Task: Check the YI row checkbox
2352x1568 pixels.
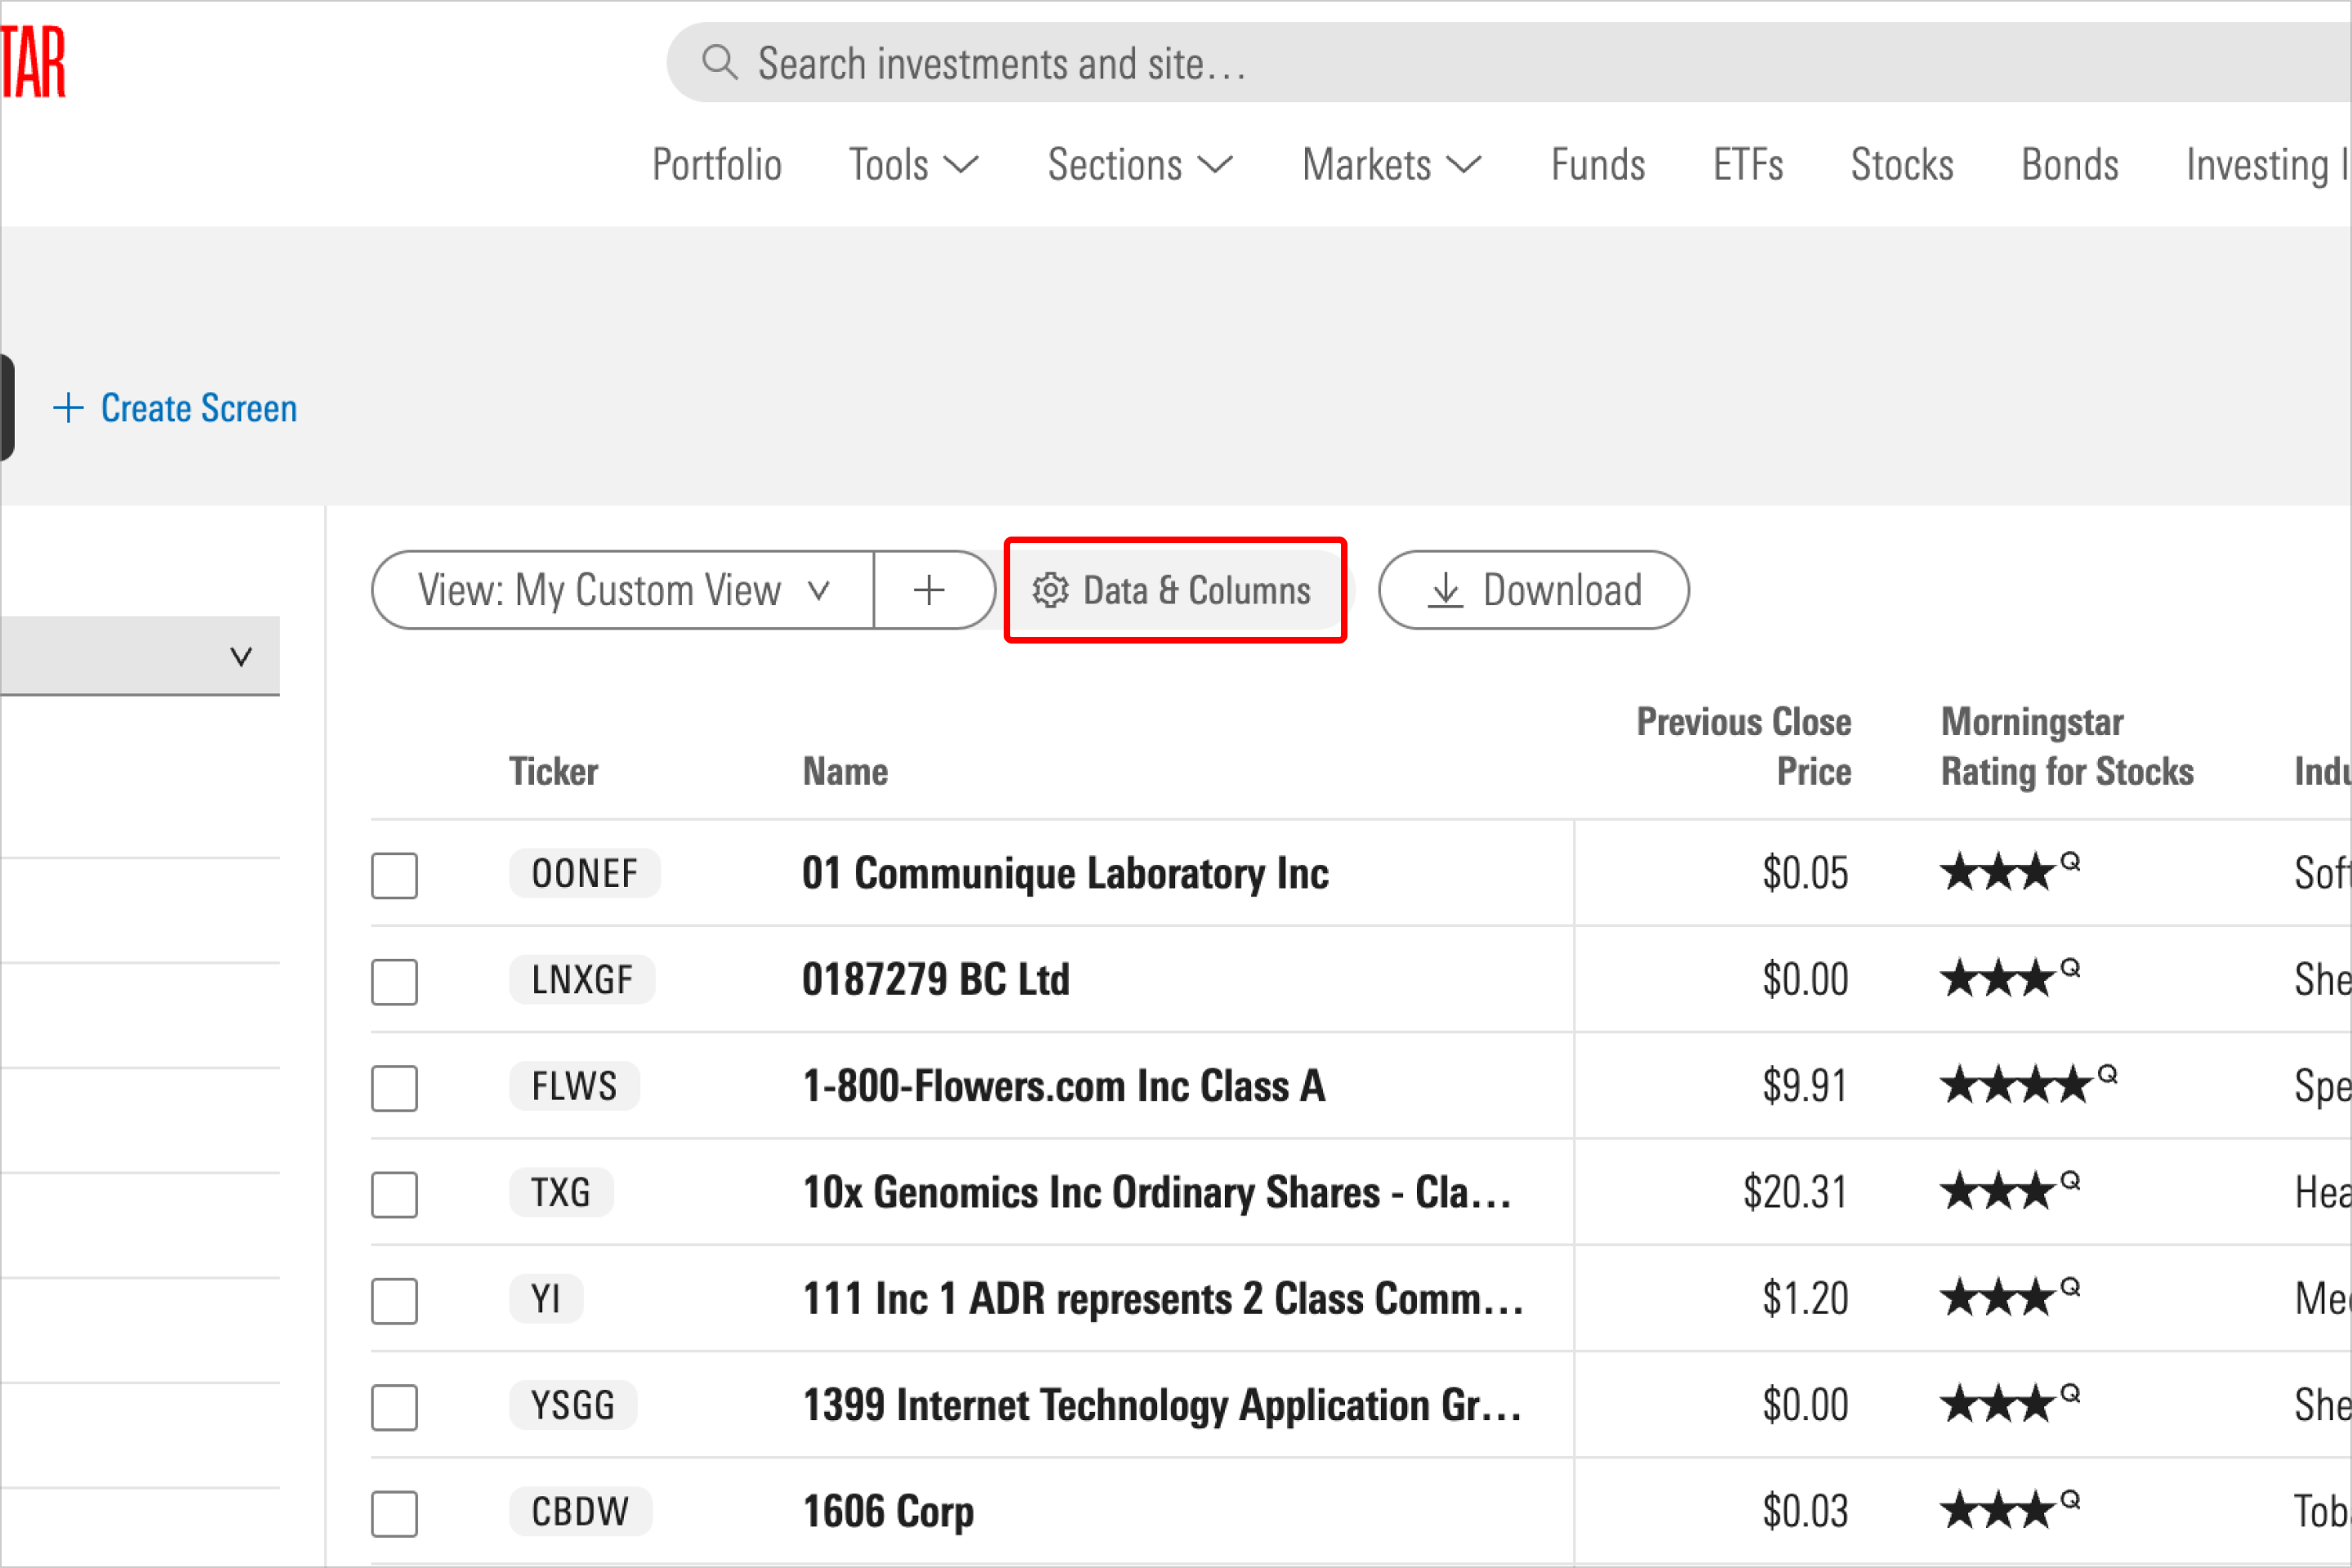Action: coord(394,1300)
